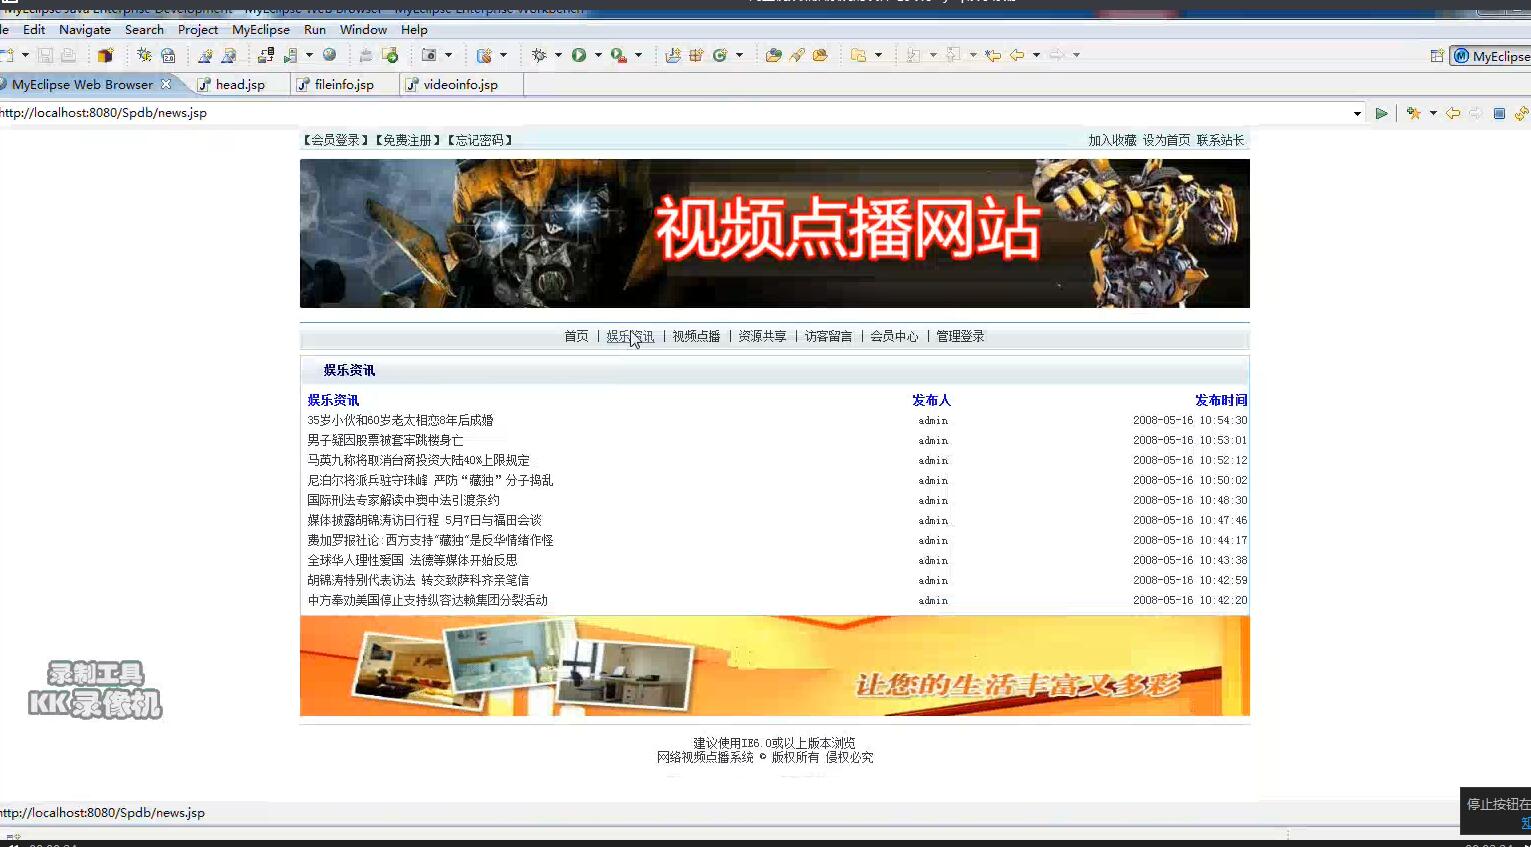Click the 忘记密码 link
The image size is (1531, 847).
click(x=480, y=141)
